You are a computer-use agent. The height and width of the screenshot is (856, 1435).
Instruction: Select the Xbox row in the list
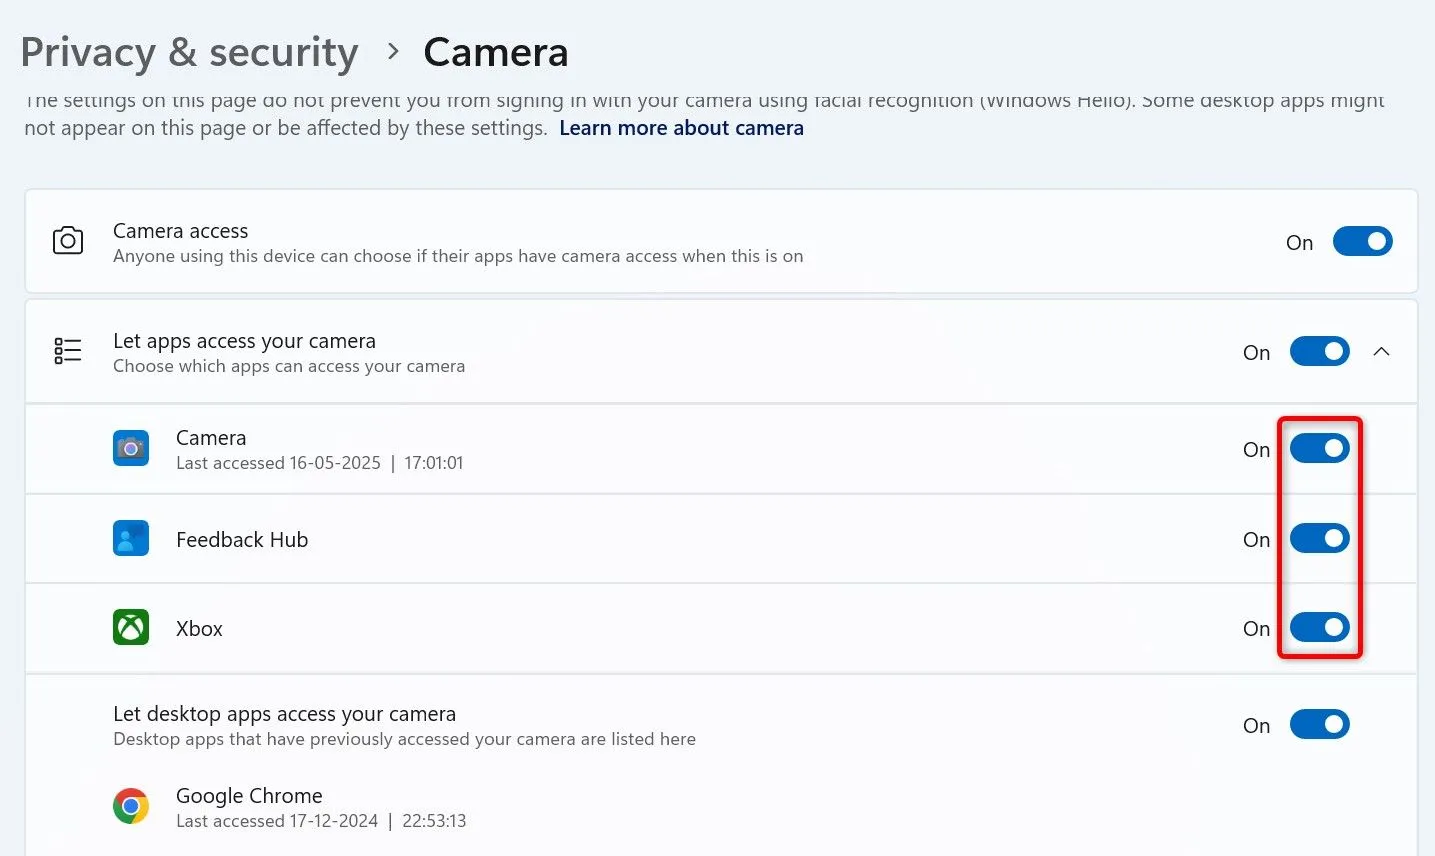[x=600, y=627]
